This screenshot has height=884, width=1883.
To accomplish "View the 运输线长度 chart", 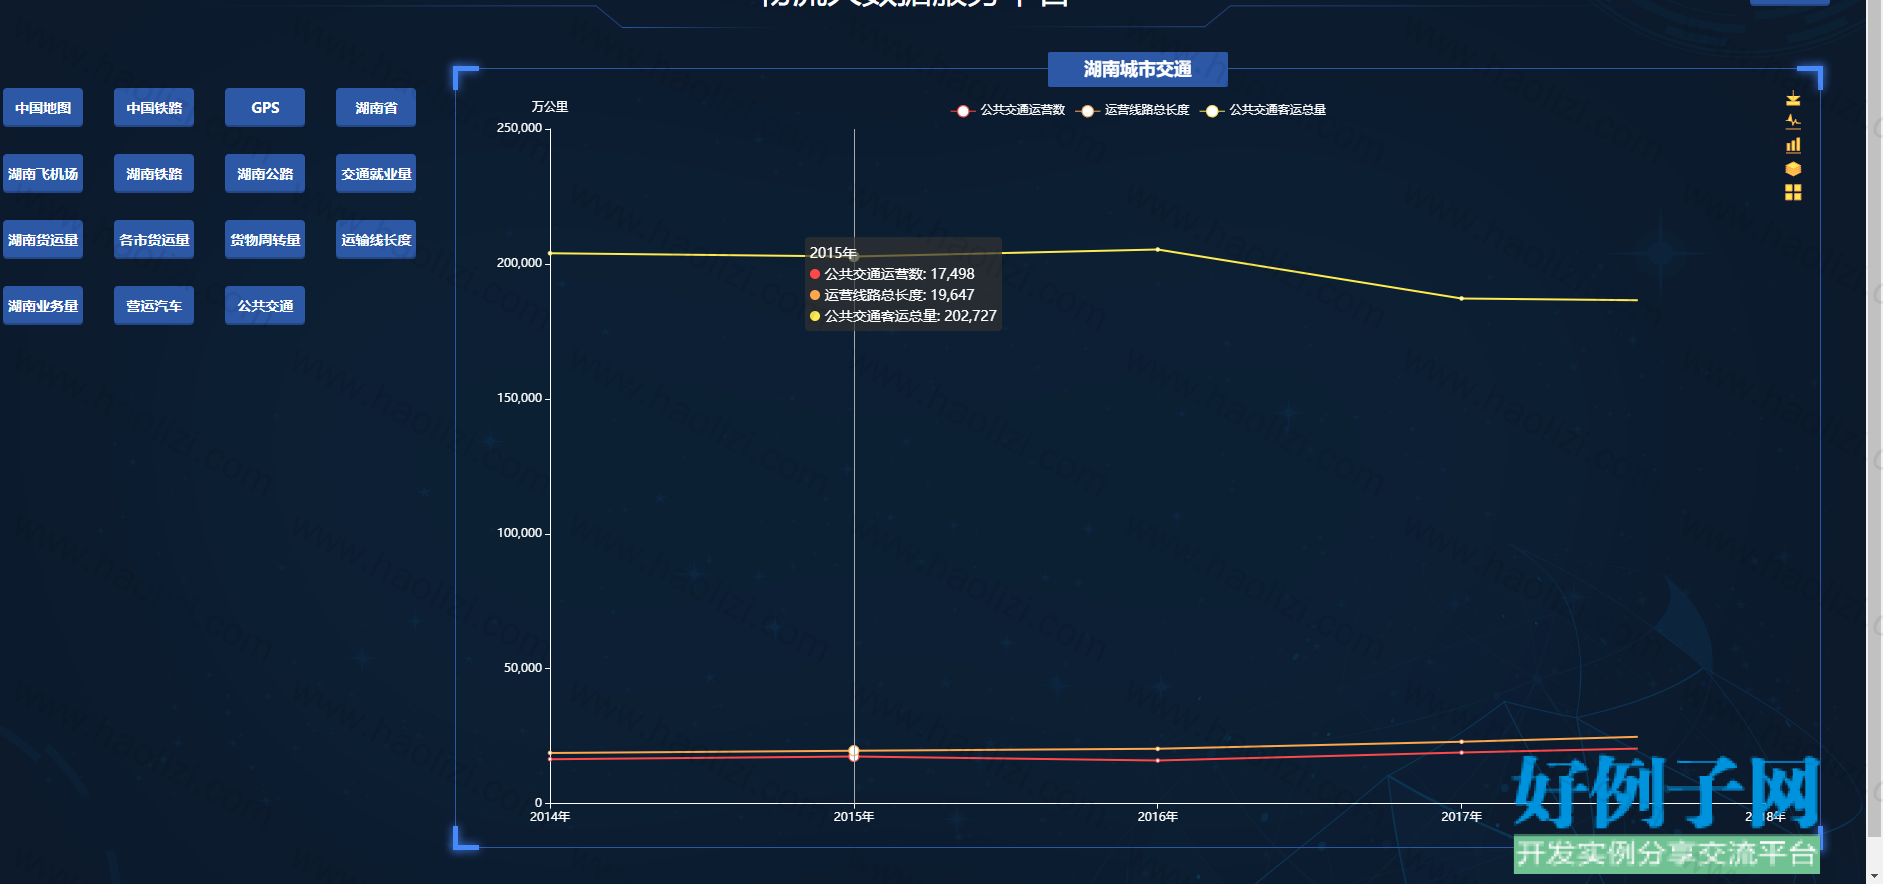I will coord(376,240).
